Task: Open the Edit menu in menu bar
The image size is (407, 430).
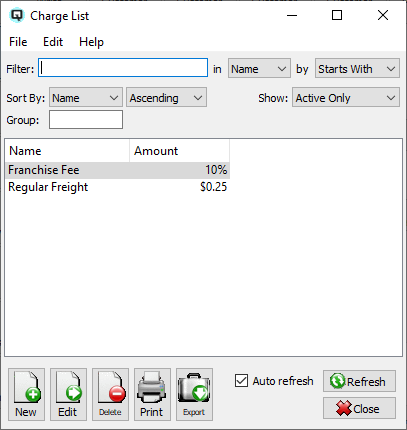Action: pos(53,42)
